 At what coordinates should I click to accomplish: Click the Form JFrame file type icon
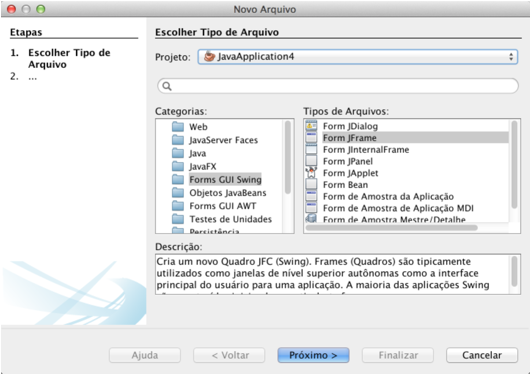coord(311,138)
